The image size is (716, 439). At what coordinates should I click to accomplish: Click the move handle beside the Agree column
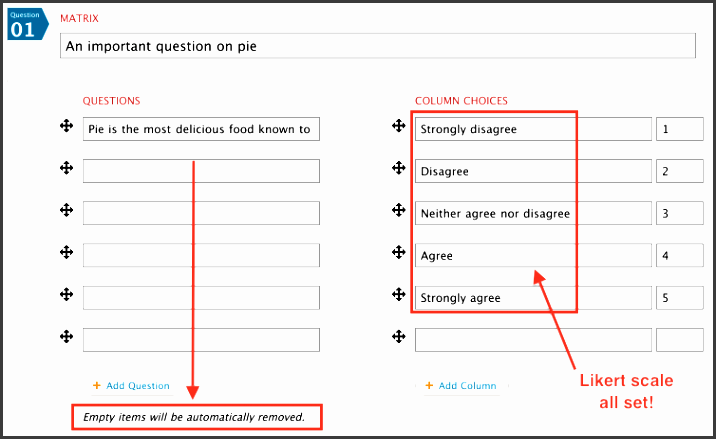(x=400, y=252)
